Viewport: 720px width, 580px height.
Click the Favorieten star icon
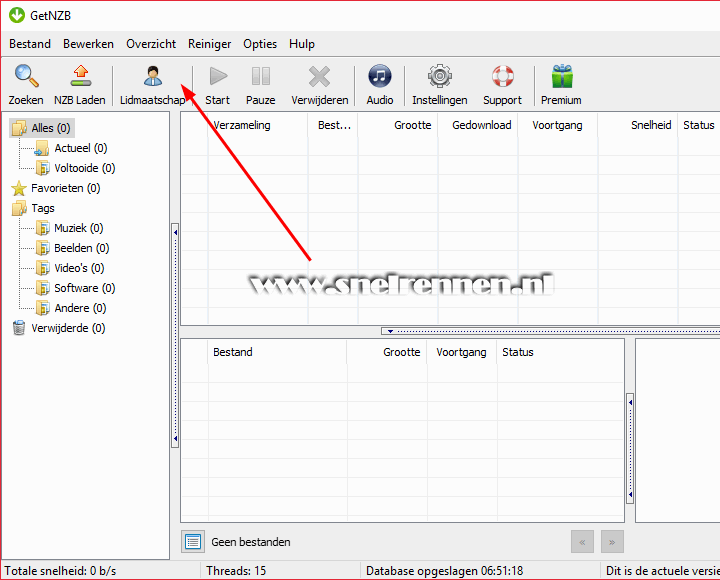point(19,188)
